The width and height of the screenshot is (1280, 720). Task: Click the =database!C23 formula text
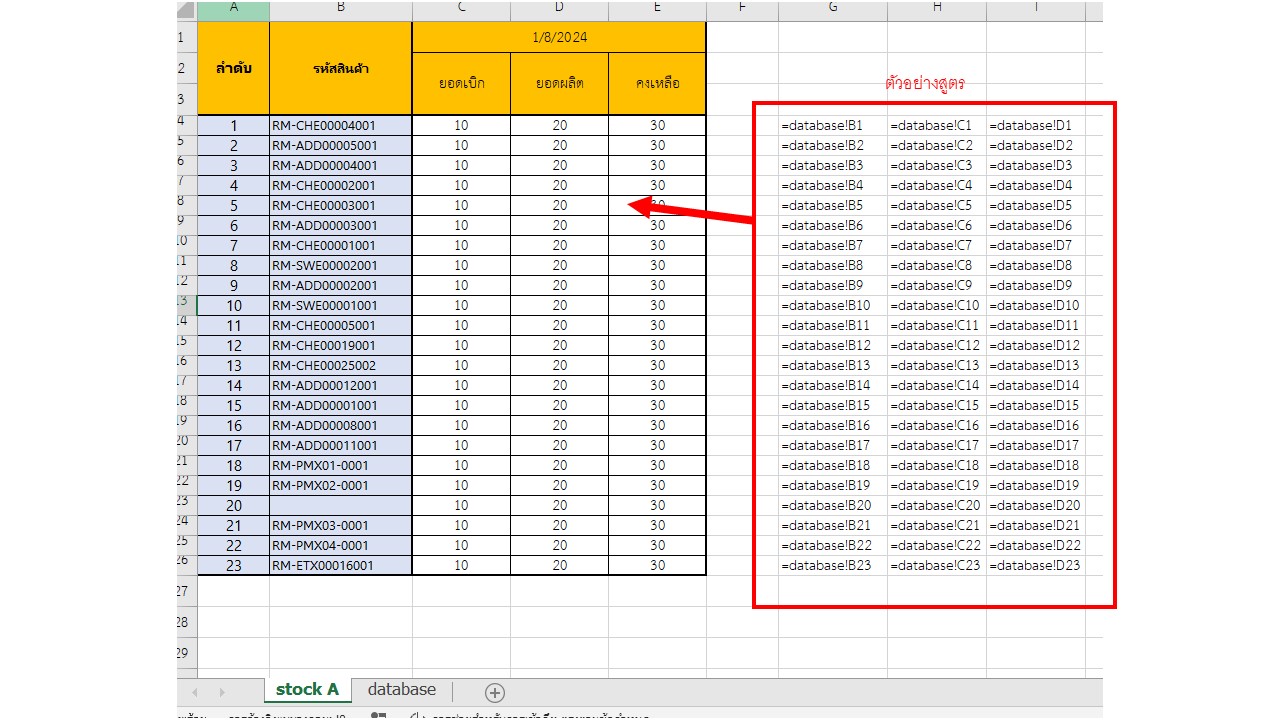pyautogui.click(x=935, y=566)
